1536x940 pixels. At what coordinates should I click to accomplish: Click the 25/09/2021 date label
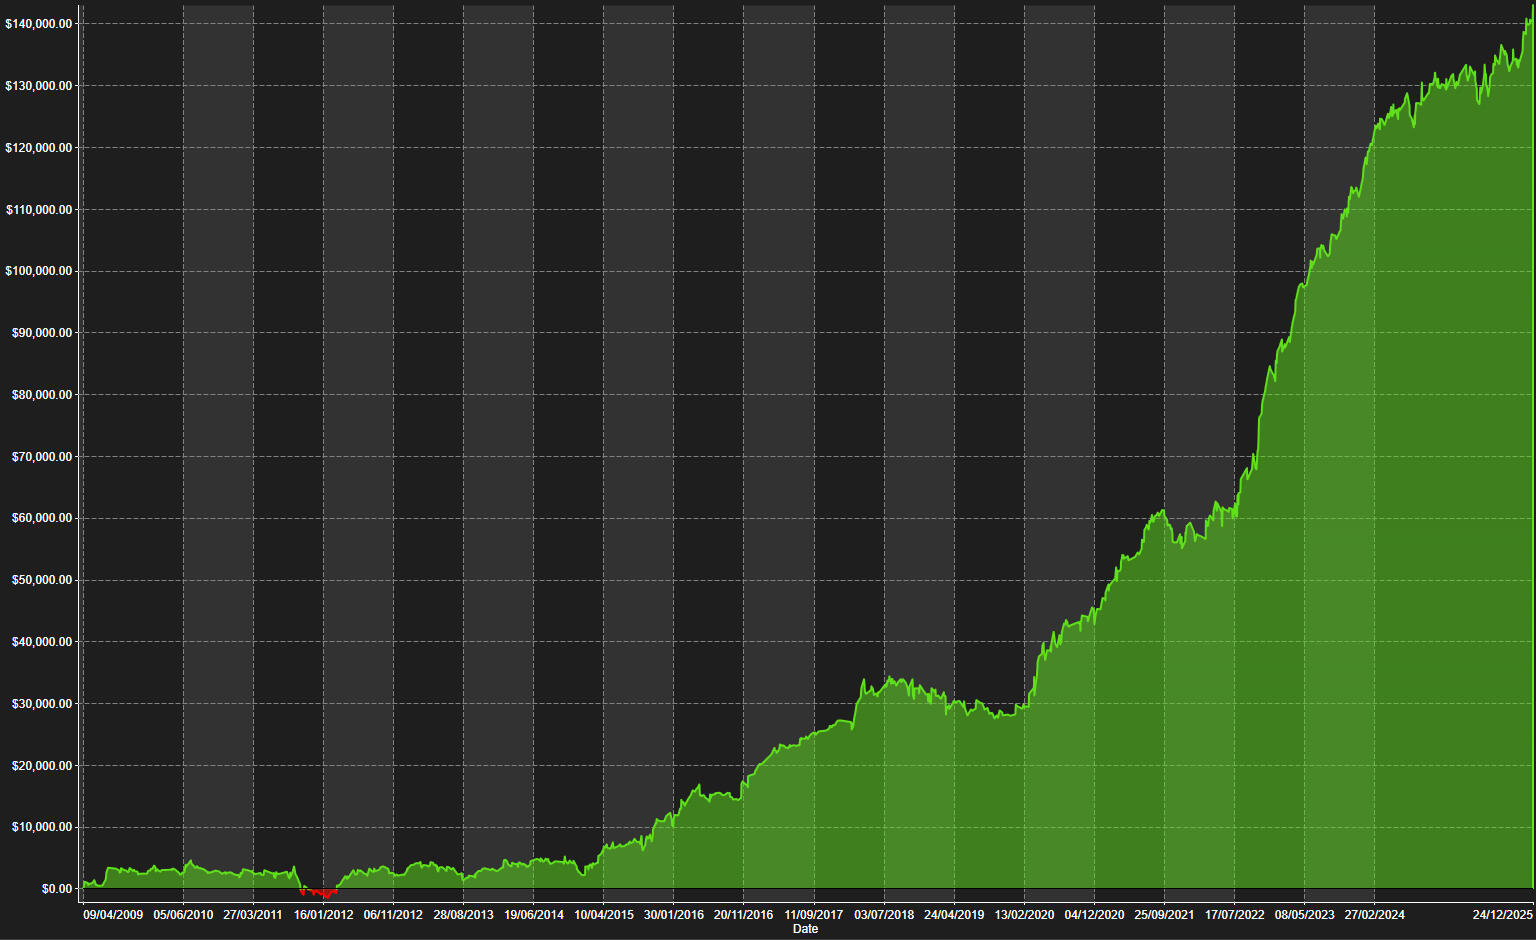click(1164, 915)
